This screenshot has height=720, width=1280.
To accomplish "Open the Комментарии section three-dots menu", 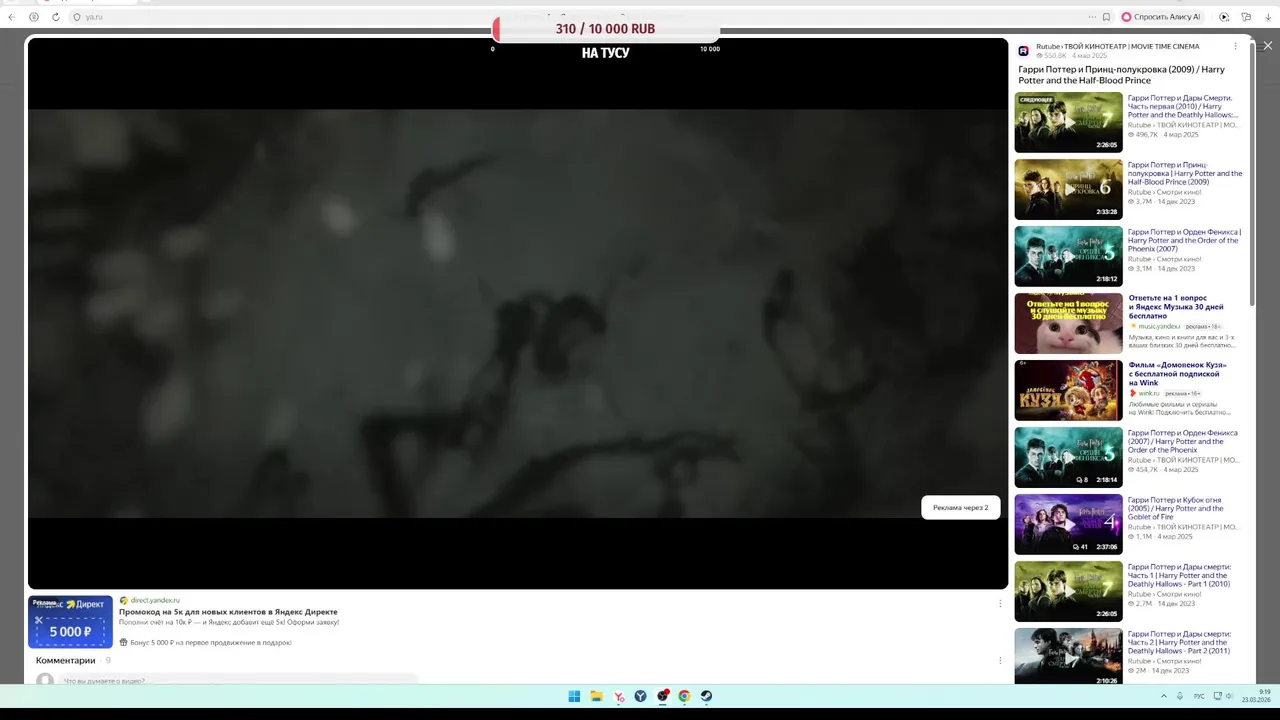I will click(x=1000, y=660).
